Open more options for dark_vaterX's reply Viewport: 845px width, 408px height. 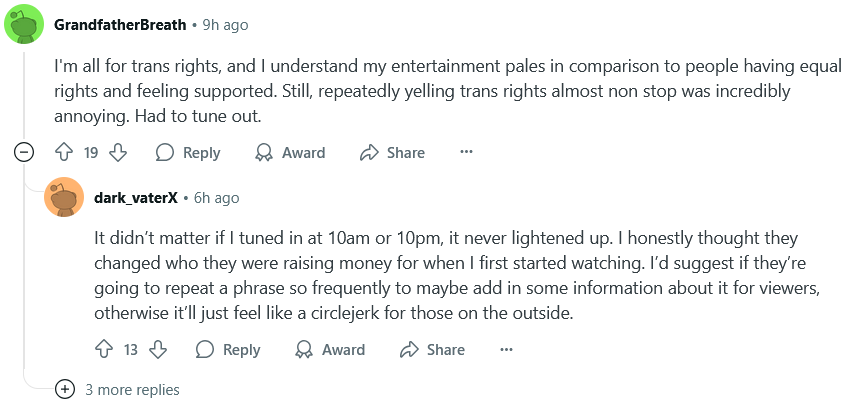506,350
